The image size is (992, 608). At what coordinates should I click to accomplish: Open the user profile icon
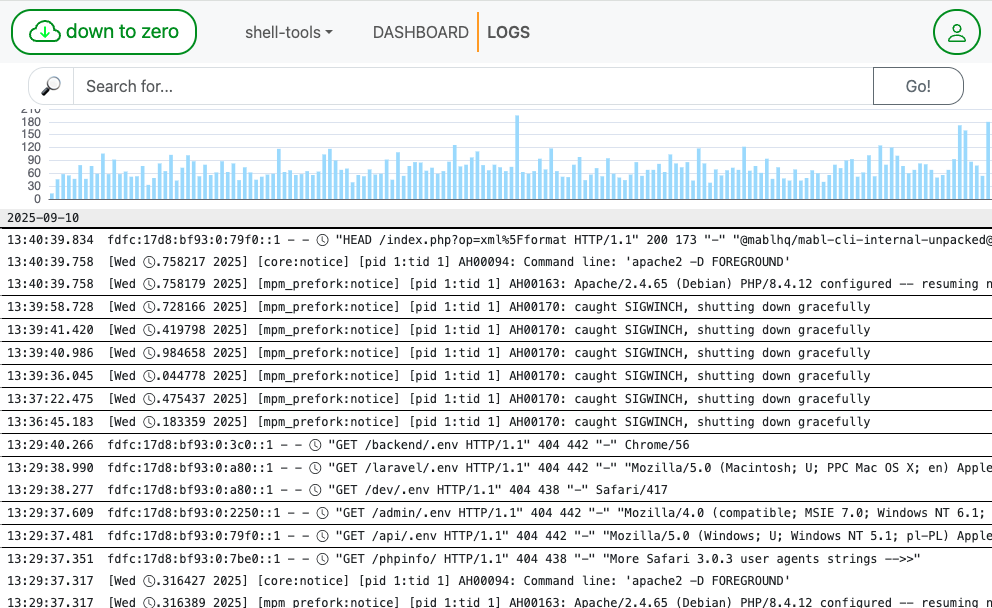coord(956,32)
